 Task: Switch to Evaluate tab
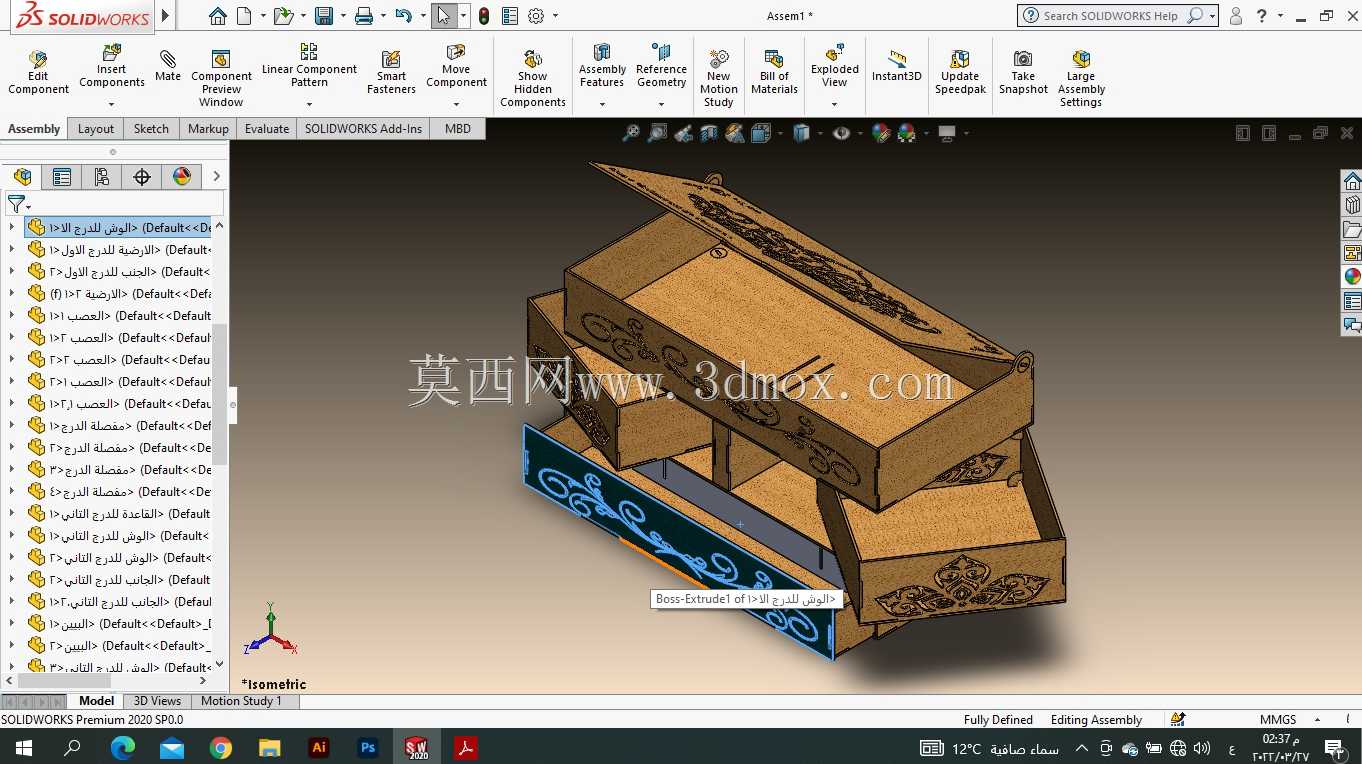pyautogui.click(x=267, y=128)
